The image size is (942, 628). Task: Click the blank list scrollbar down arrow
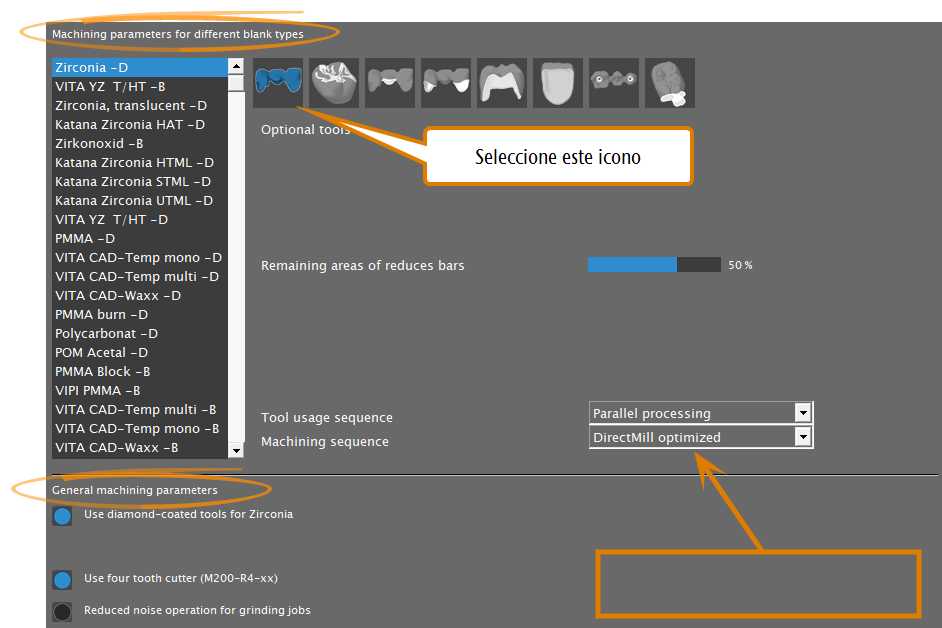coord(236,450)
